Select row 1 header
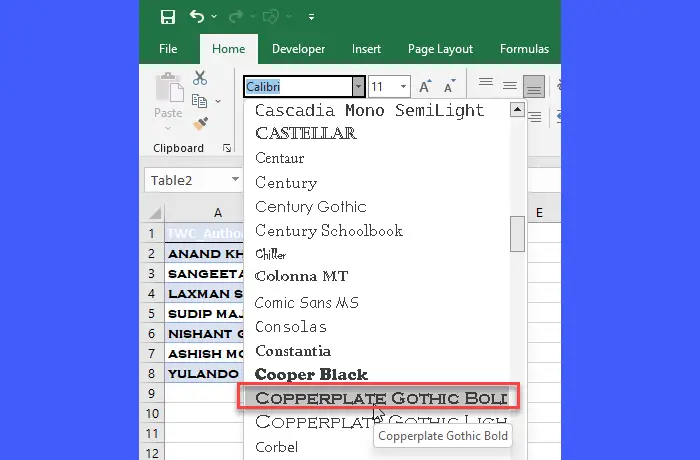The image size is (700, 460). (152, 233)
